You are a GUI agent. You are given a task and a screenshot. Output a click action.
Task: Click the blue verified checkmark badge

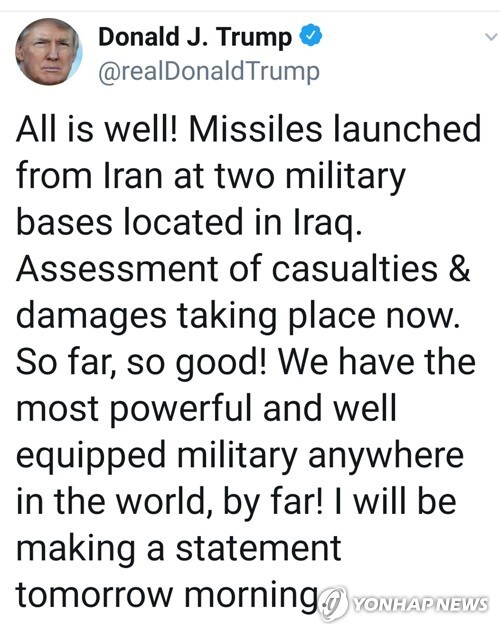310,35
